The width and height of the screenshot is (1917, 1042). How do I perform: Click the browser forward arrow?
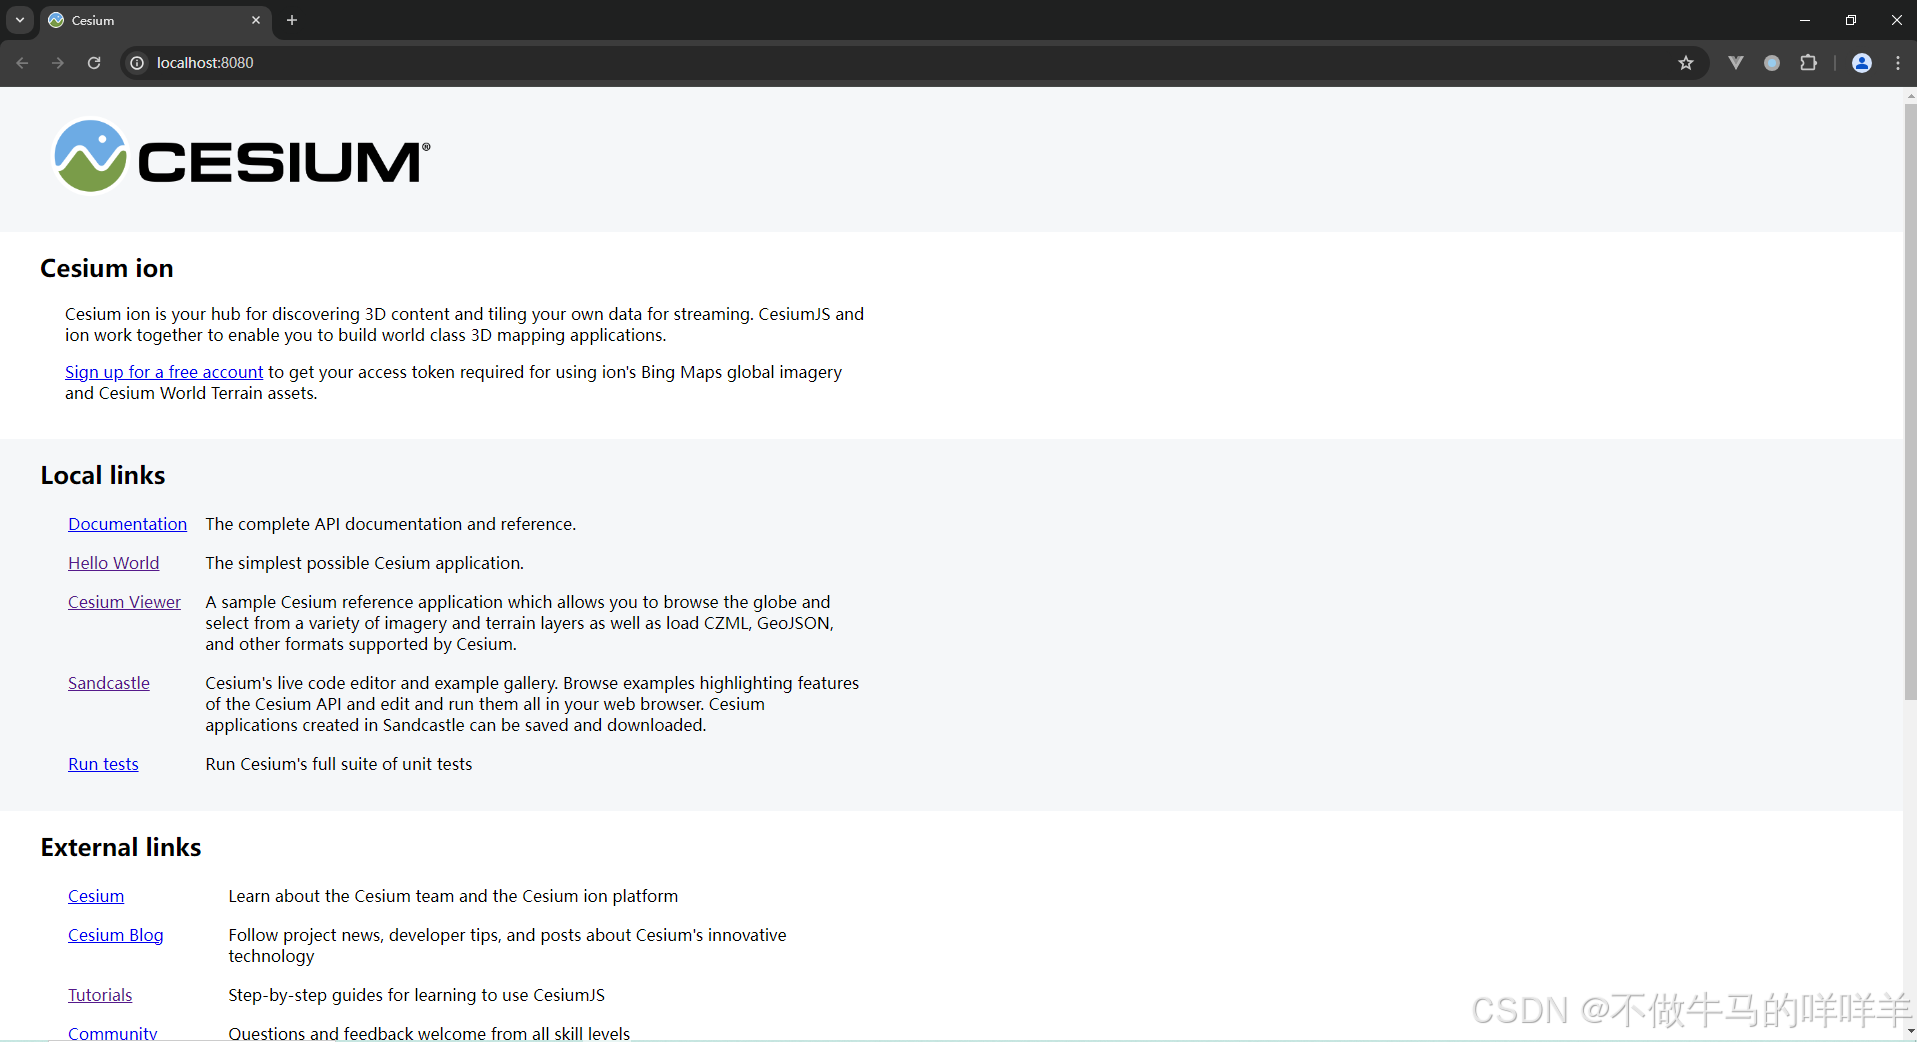point(58,63)
